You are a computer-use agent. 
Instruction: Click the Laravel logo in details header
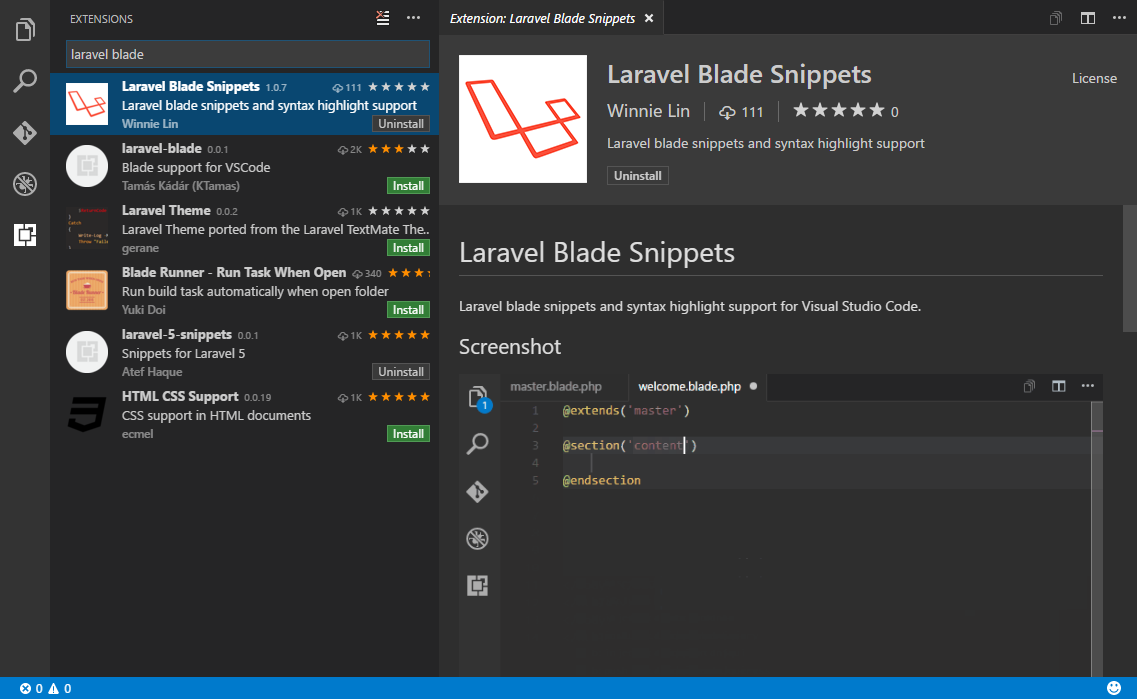[x=523, y=119]
